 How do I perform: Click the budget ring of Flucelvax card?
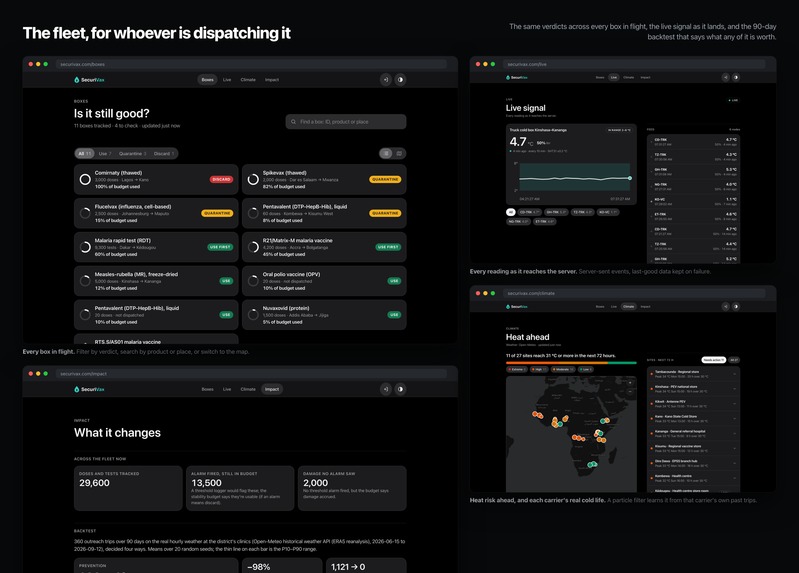click(85, 213)
